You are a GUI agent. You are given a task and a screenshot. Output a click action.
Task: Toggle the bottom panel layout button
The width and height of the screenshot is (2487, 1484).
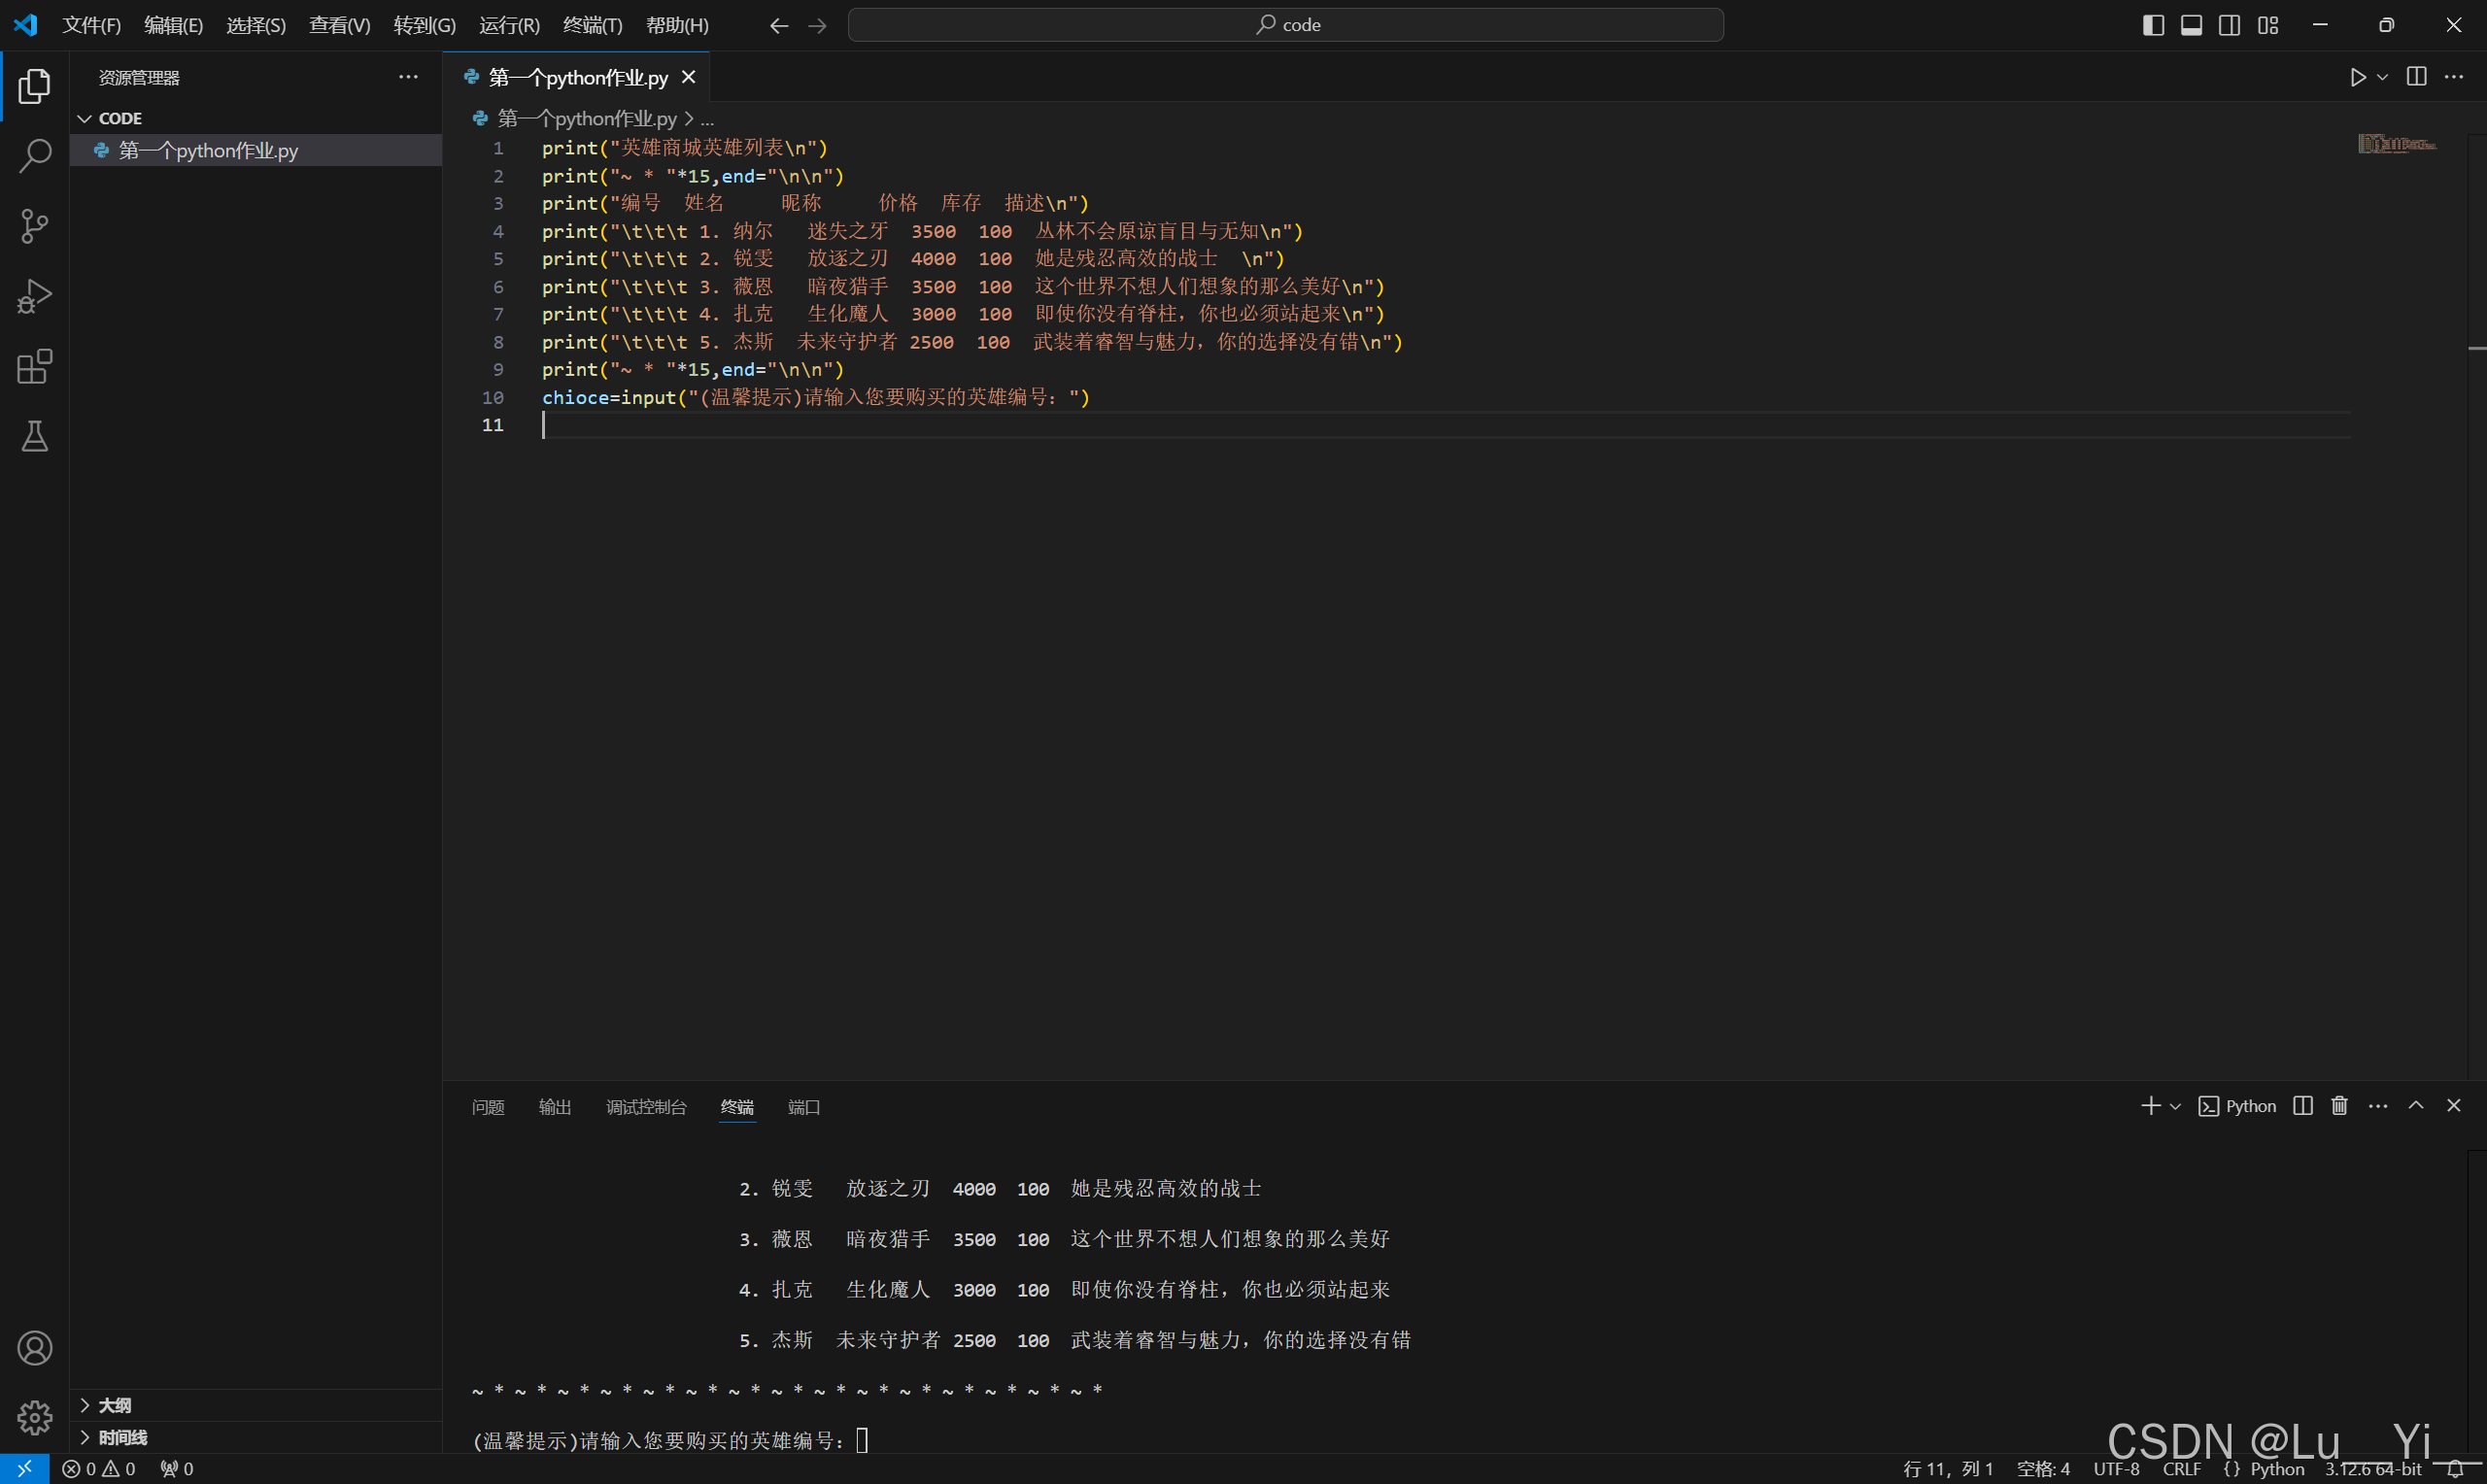(2191, 25)
